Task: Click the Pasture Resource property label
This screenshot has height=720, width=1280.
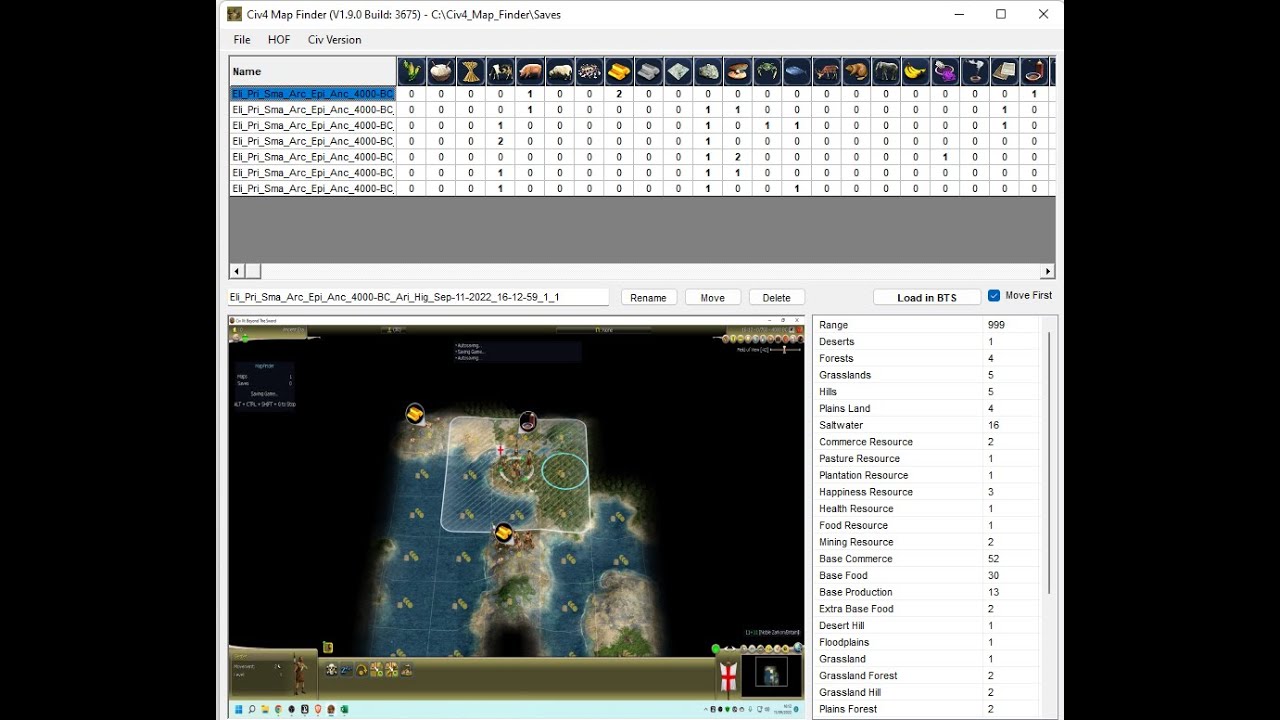Action: pyautogui.click(x=859, y=458)
